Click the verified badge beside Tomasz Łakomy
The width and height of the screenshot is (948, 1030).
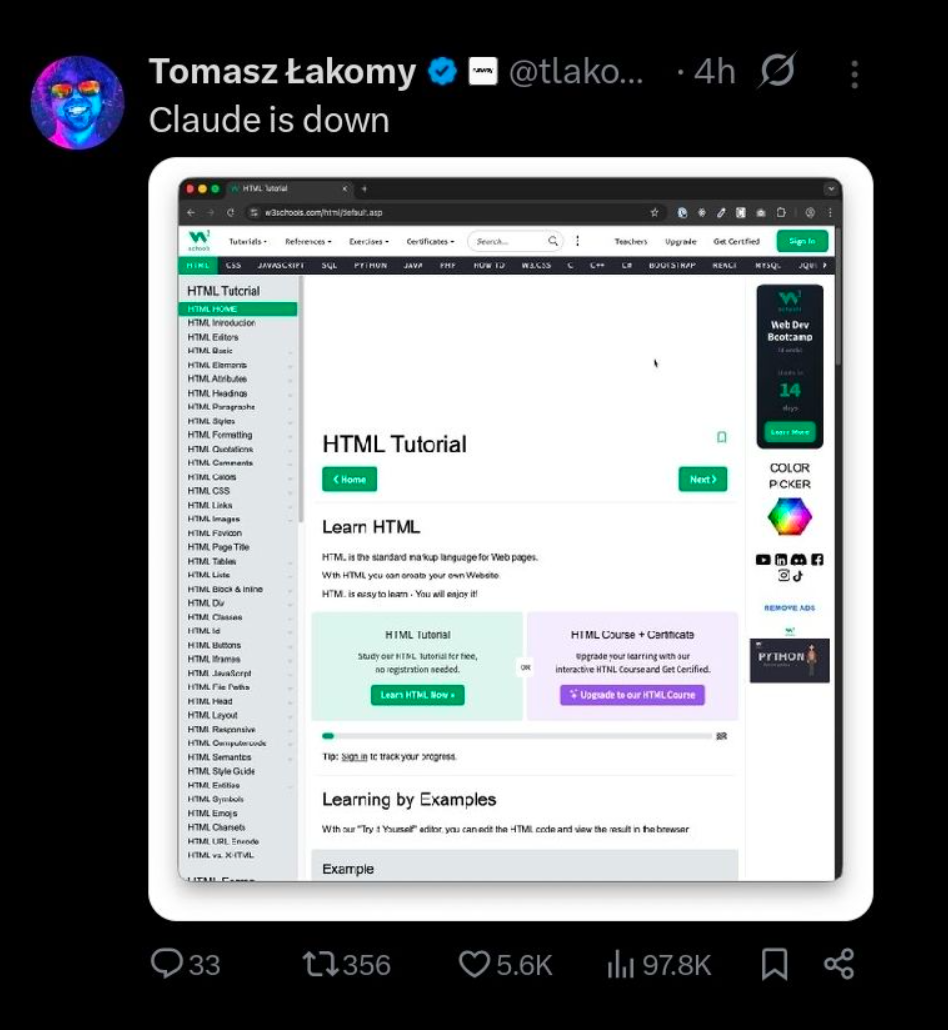tap(442, 72)
